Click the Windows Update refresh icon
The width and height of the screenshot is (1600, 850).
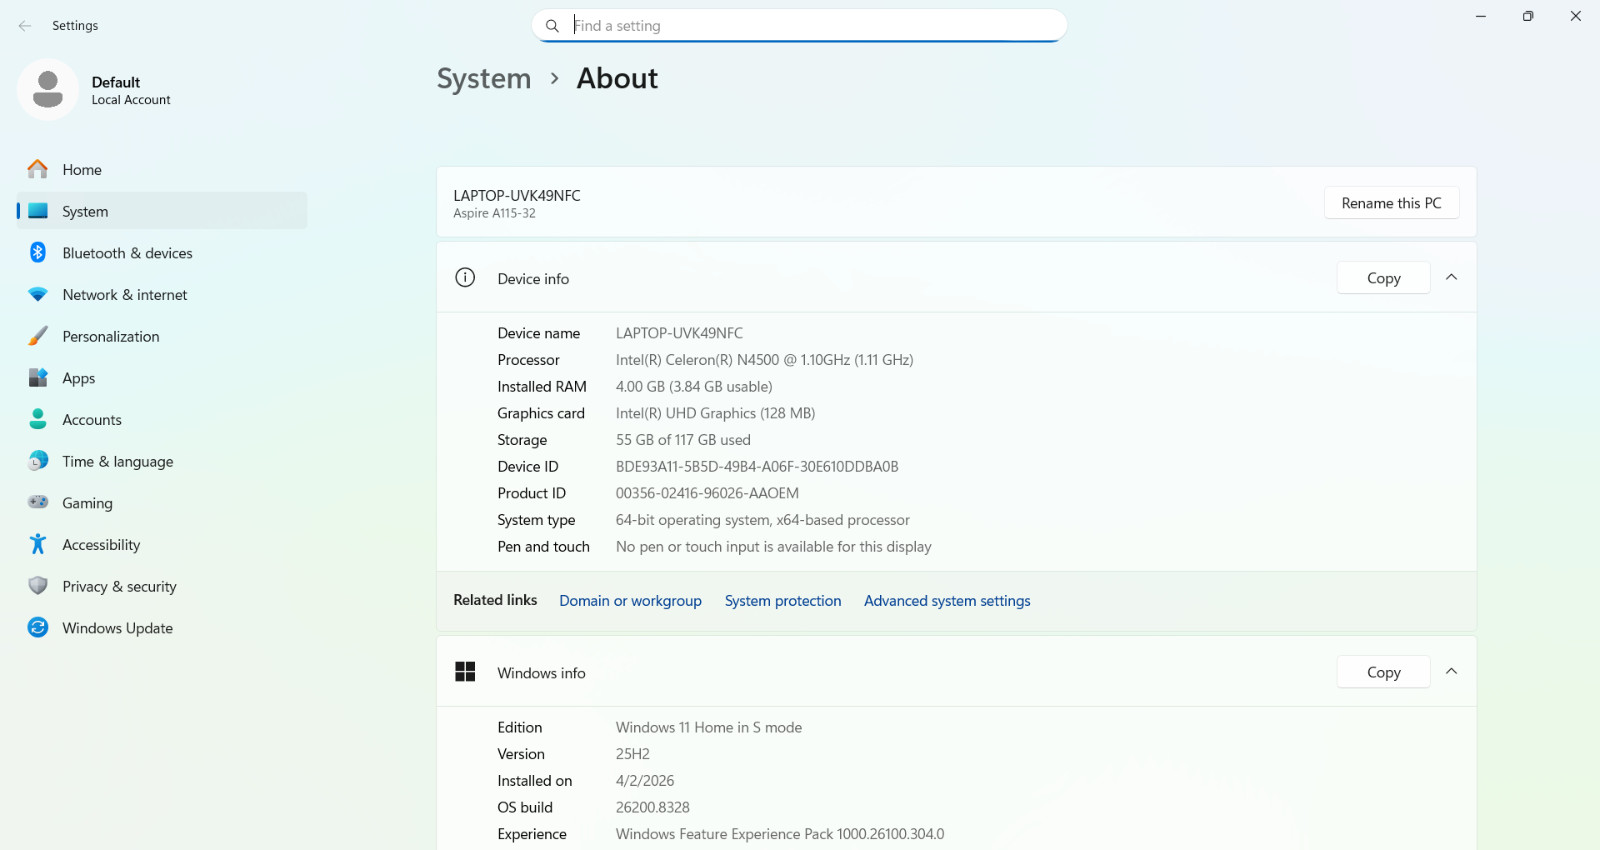pos(38,628)
